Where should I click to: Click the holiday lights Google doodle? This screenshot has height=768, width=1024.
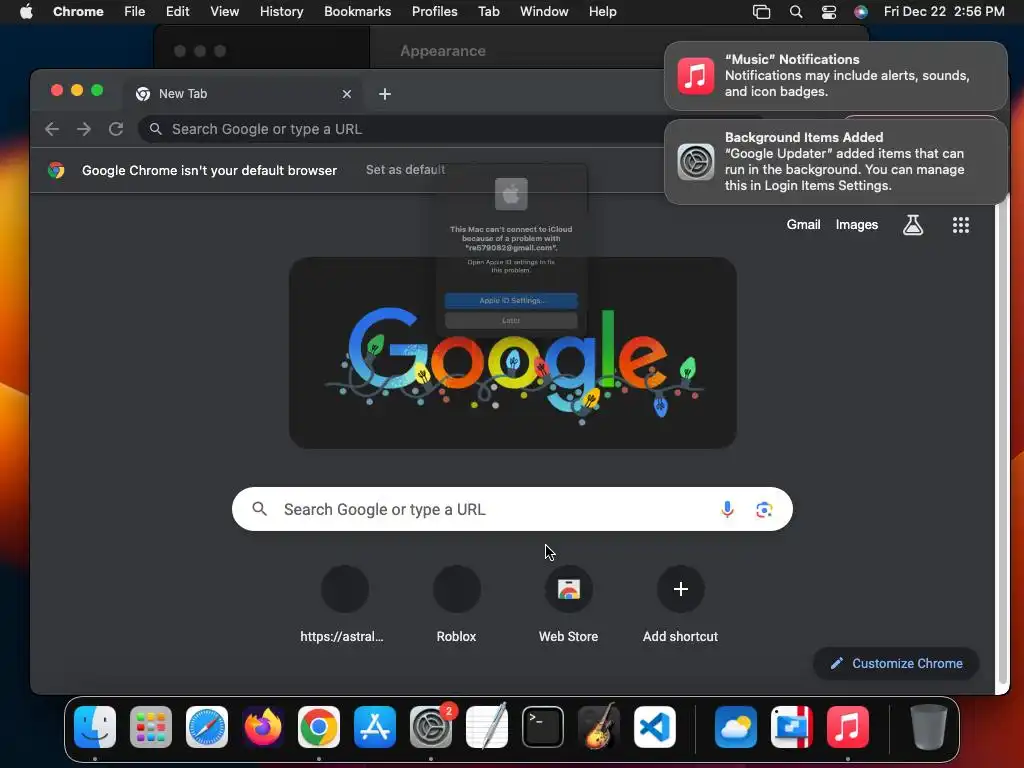pyautogui.click(x=513, y=353)
